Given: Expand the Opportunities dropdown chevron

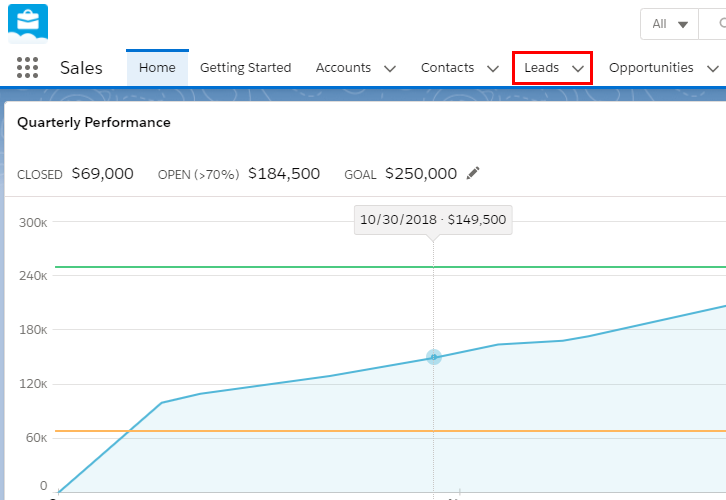Looking at the screenshot, I should coord(713,69).
